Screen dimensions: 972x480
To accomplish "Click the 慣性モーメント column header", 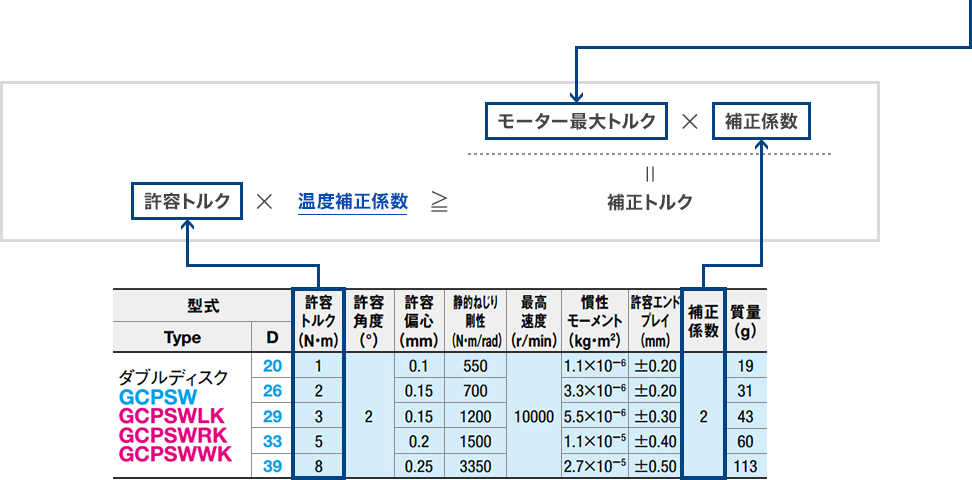I will coord(594,321).
